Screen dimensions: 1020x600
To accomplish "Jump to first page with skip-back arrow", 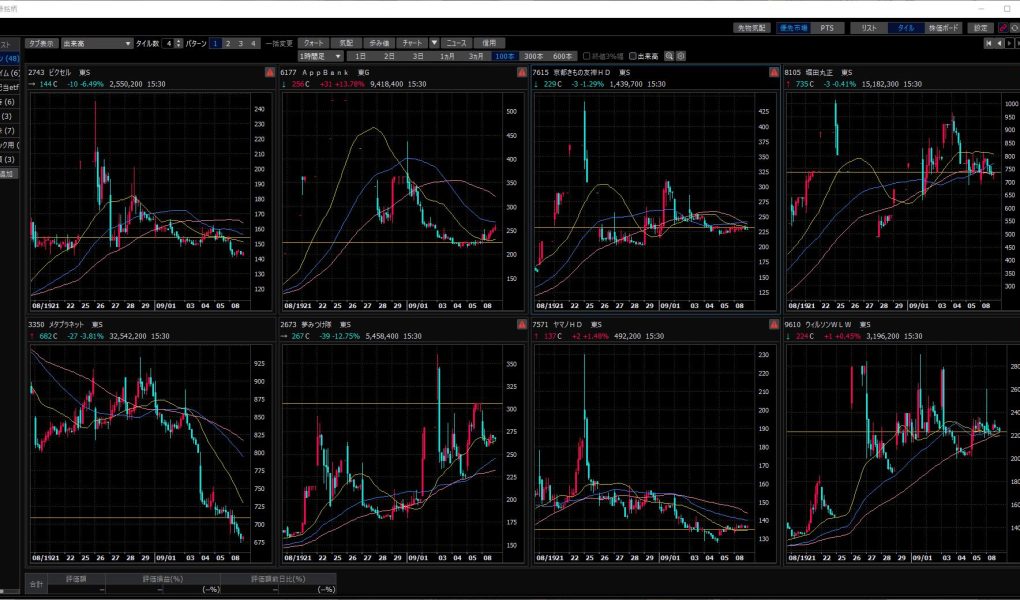I will point(988,44).
